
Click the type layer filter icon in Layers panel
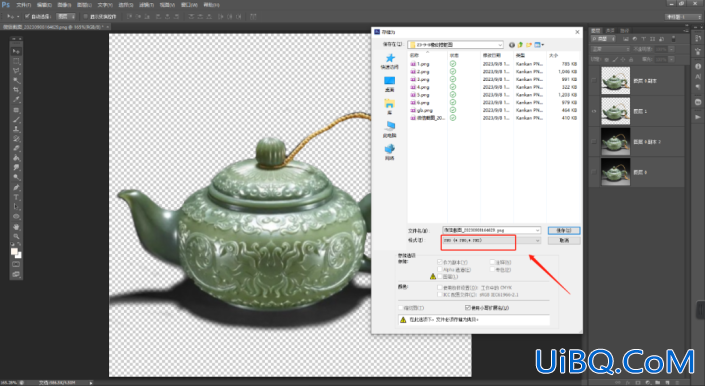(643, 39)
